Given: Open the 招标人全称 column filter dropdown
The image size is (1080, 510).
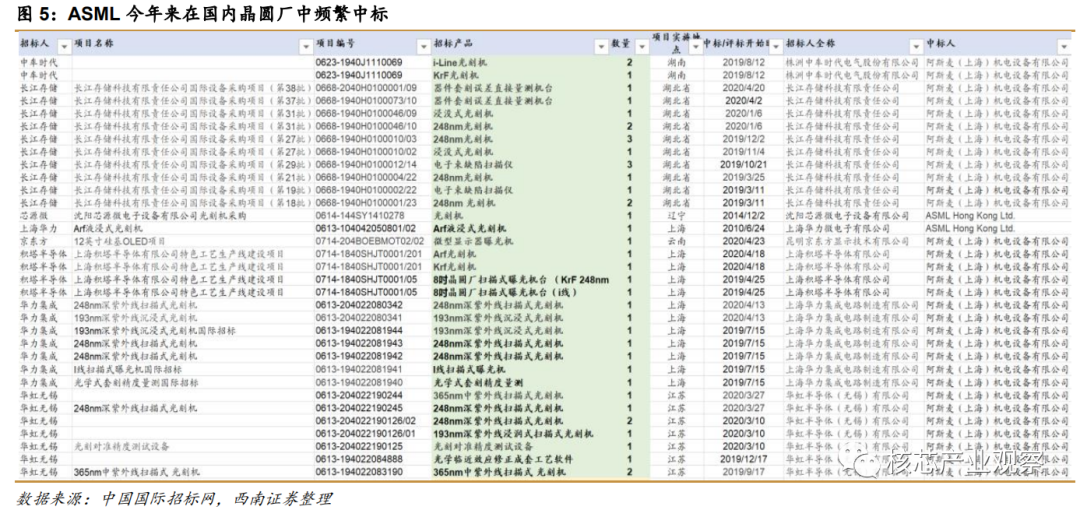Looking at the screenshot, I should (915, 45).
